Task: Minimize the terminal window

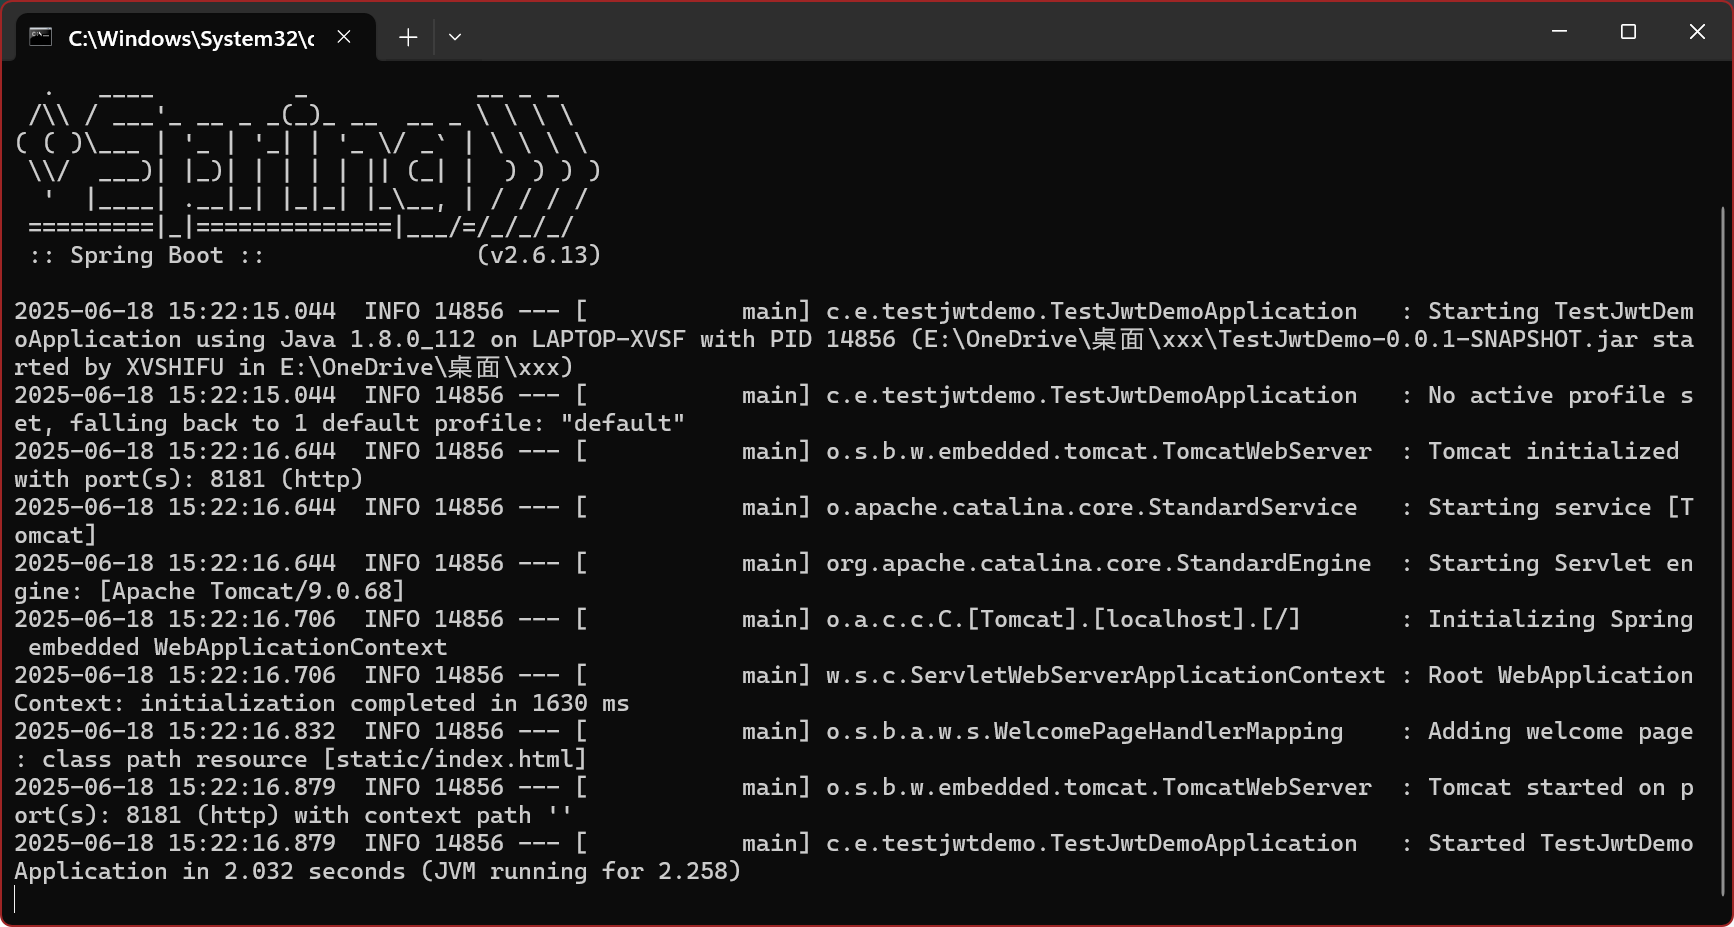Action: (x=1559, y=32)
